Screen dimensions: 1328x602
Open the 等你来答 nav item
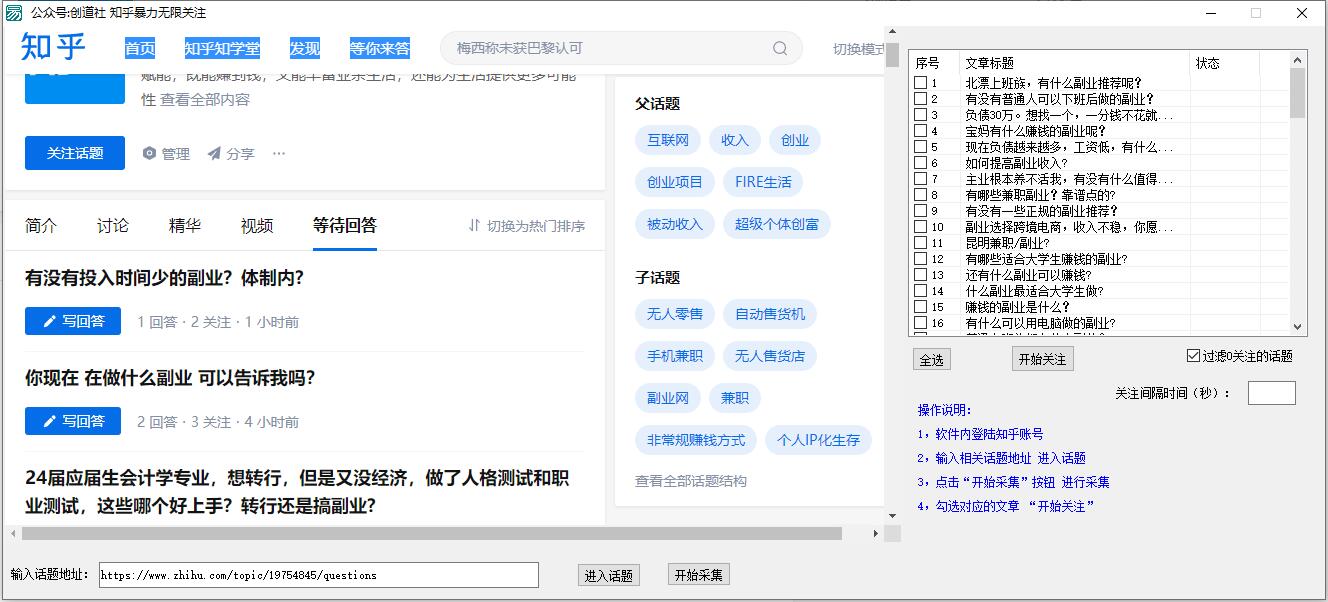coord(380,48)
